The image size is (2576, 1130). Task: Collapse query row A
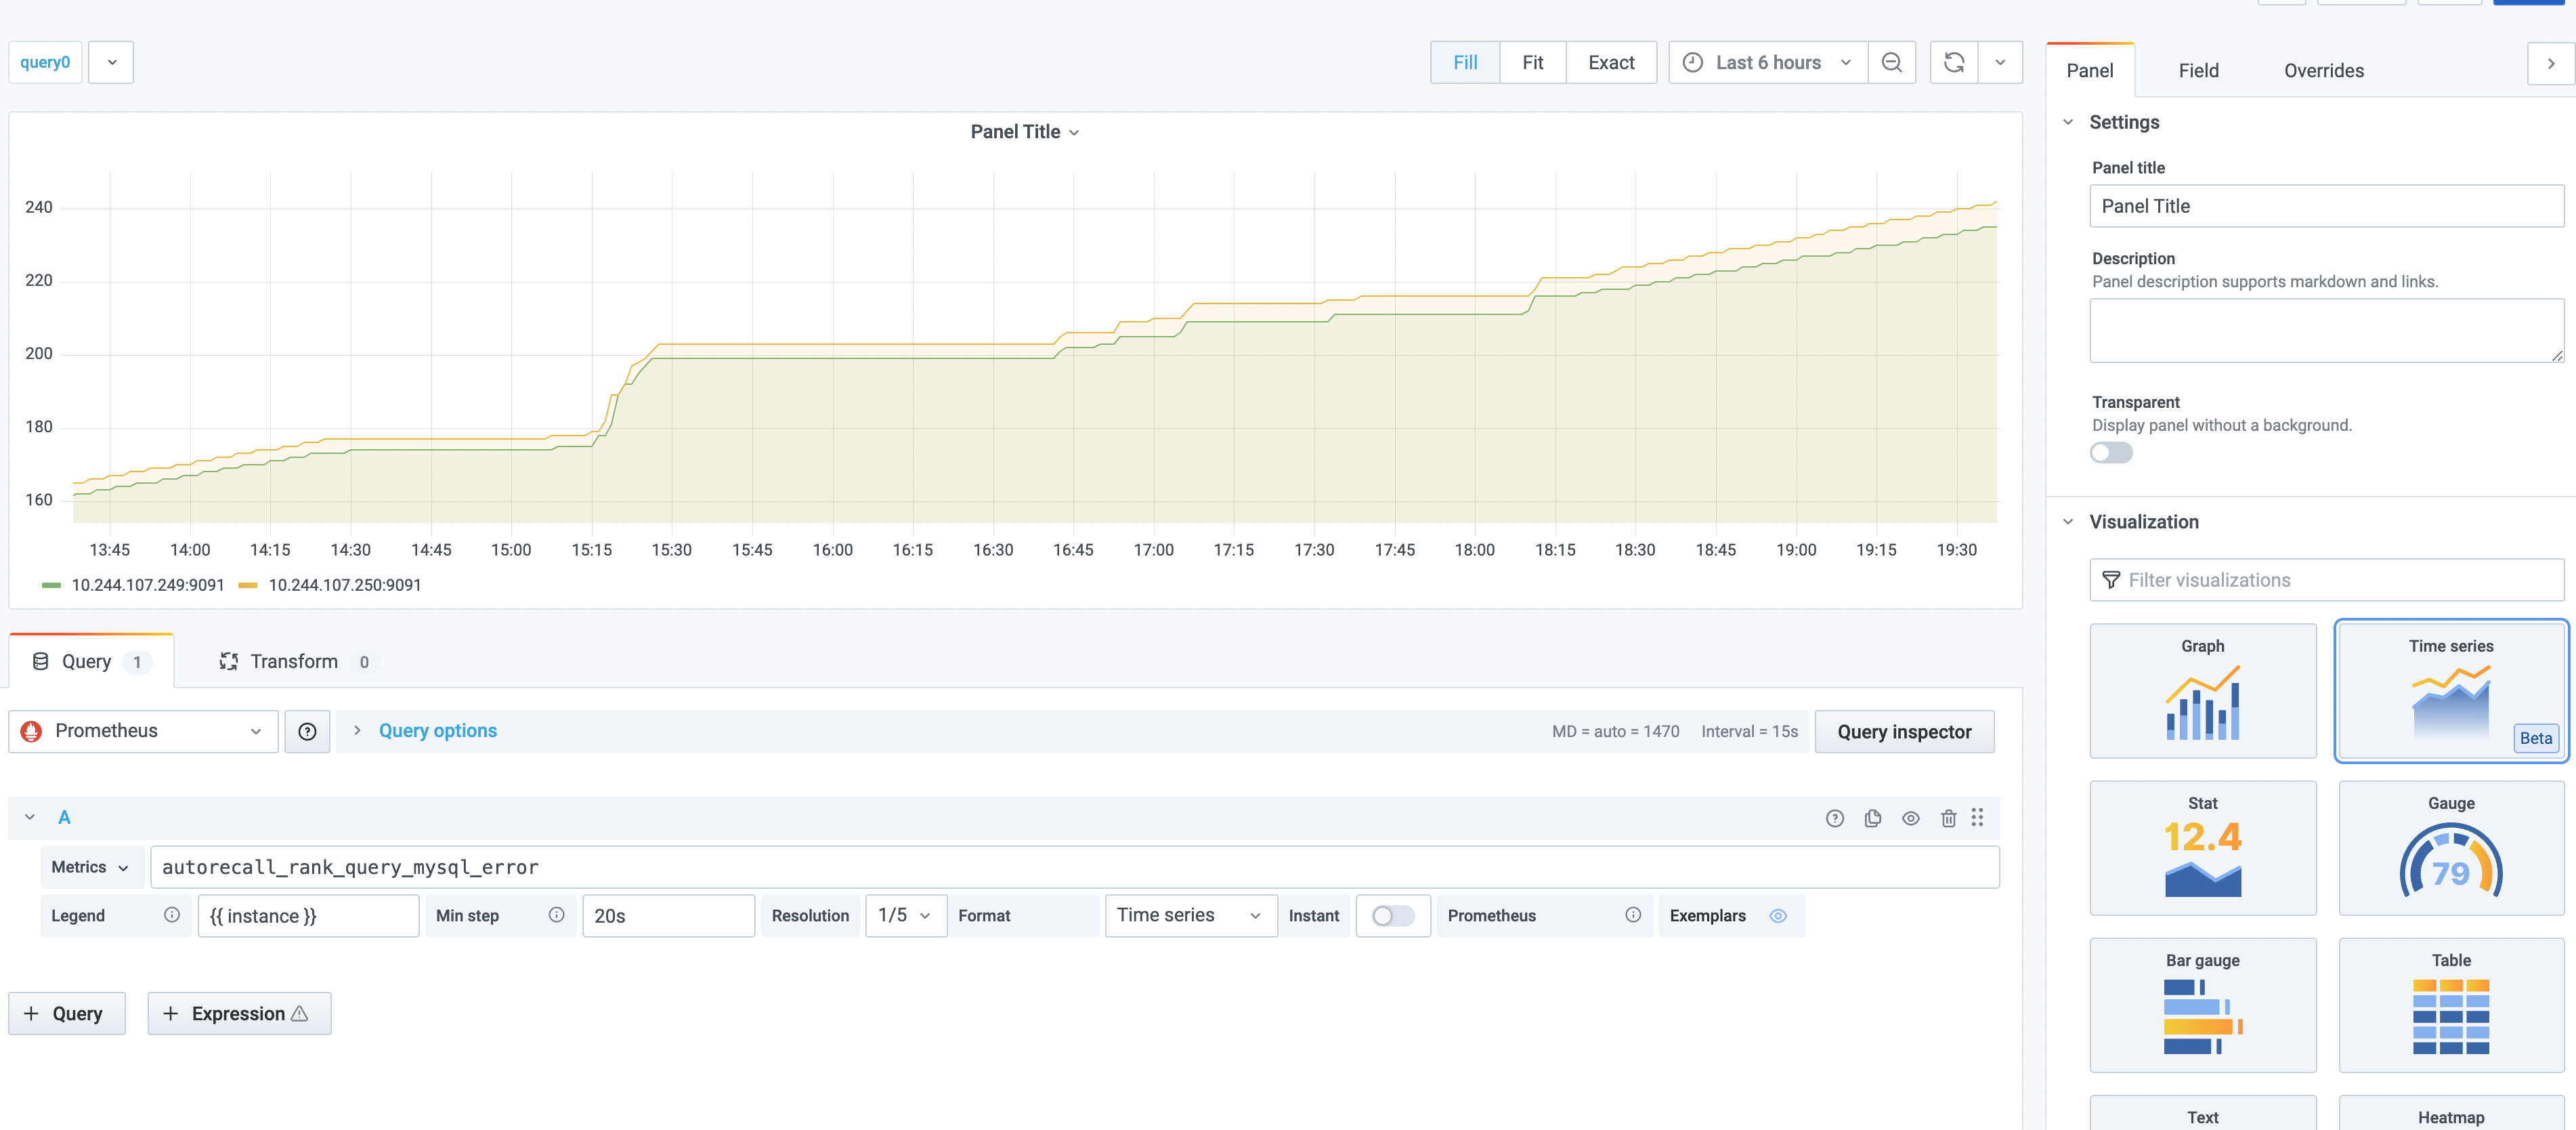pyautogui.click(x=30, y=817)
